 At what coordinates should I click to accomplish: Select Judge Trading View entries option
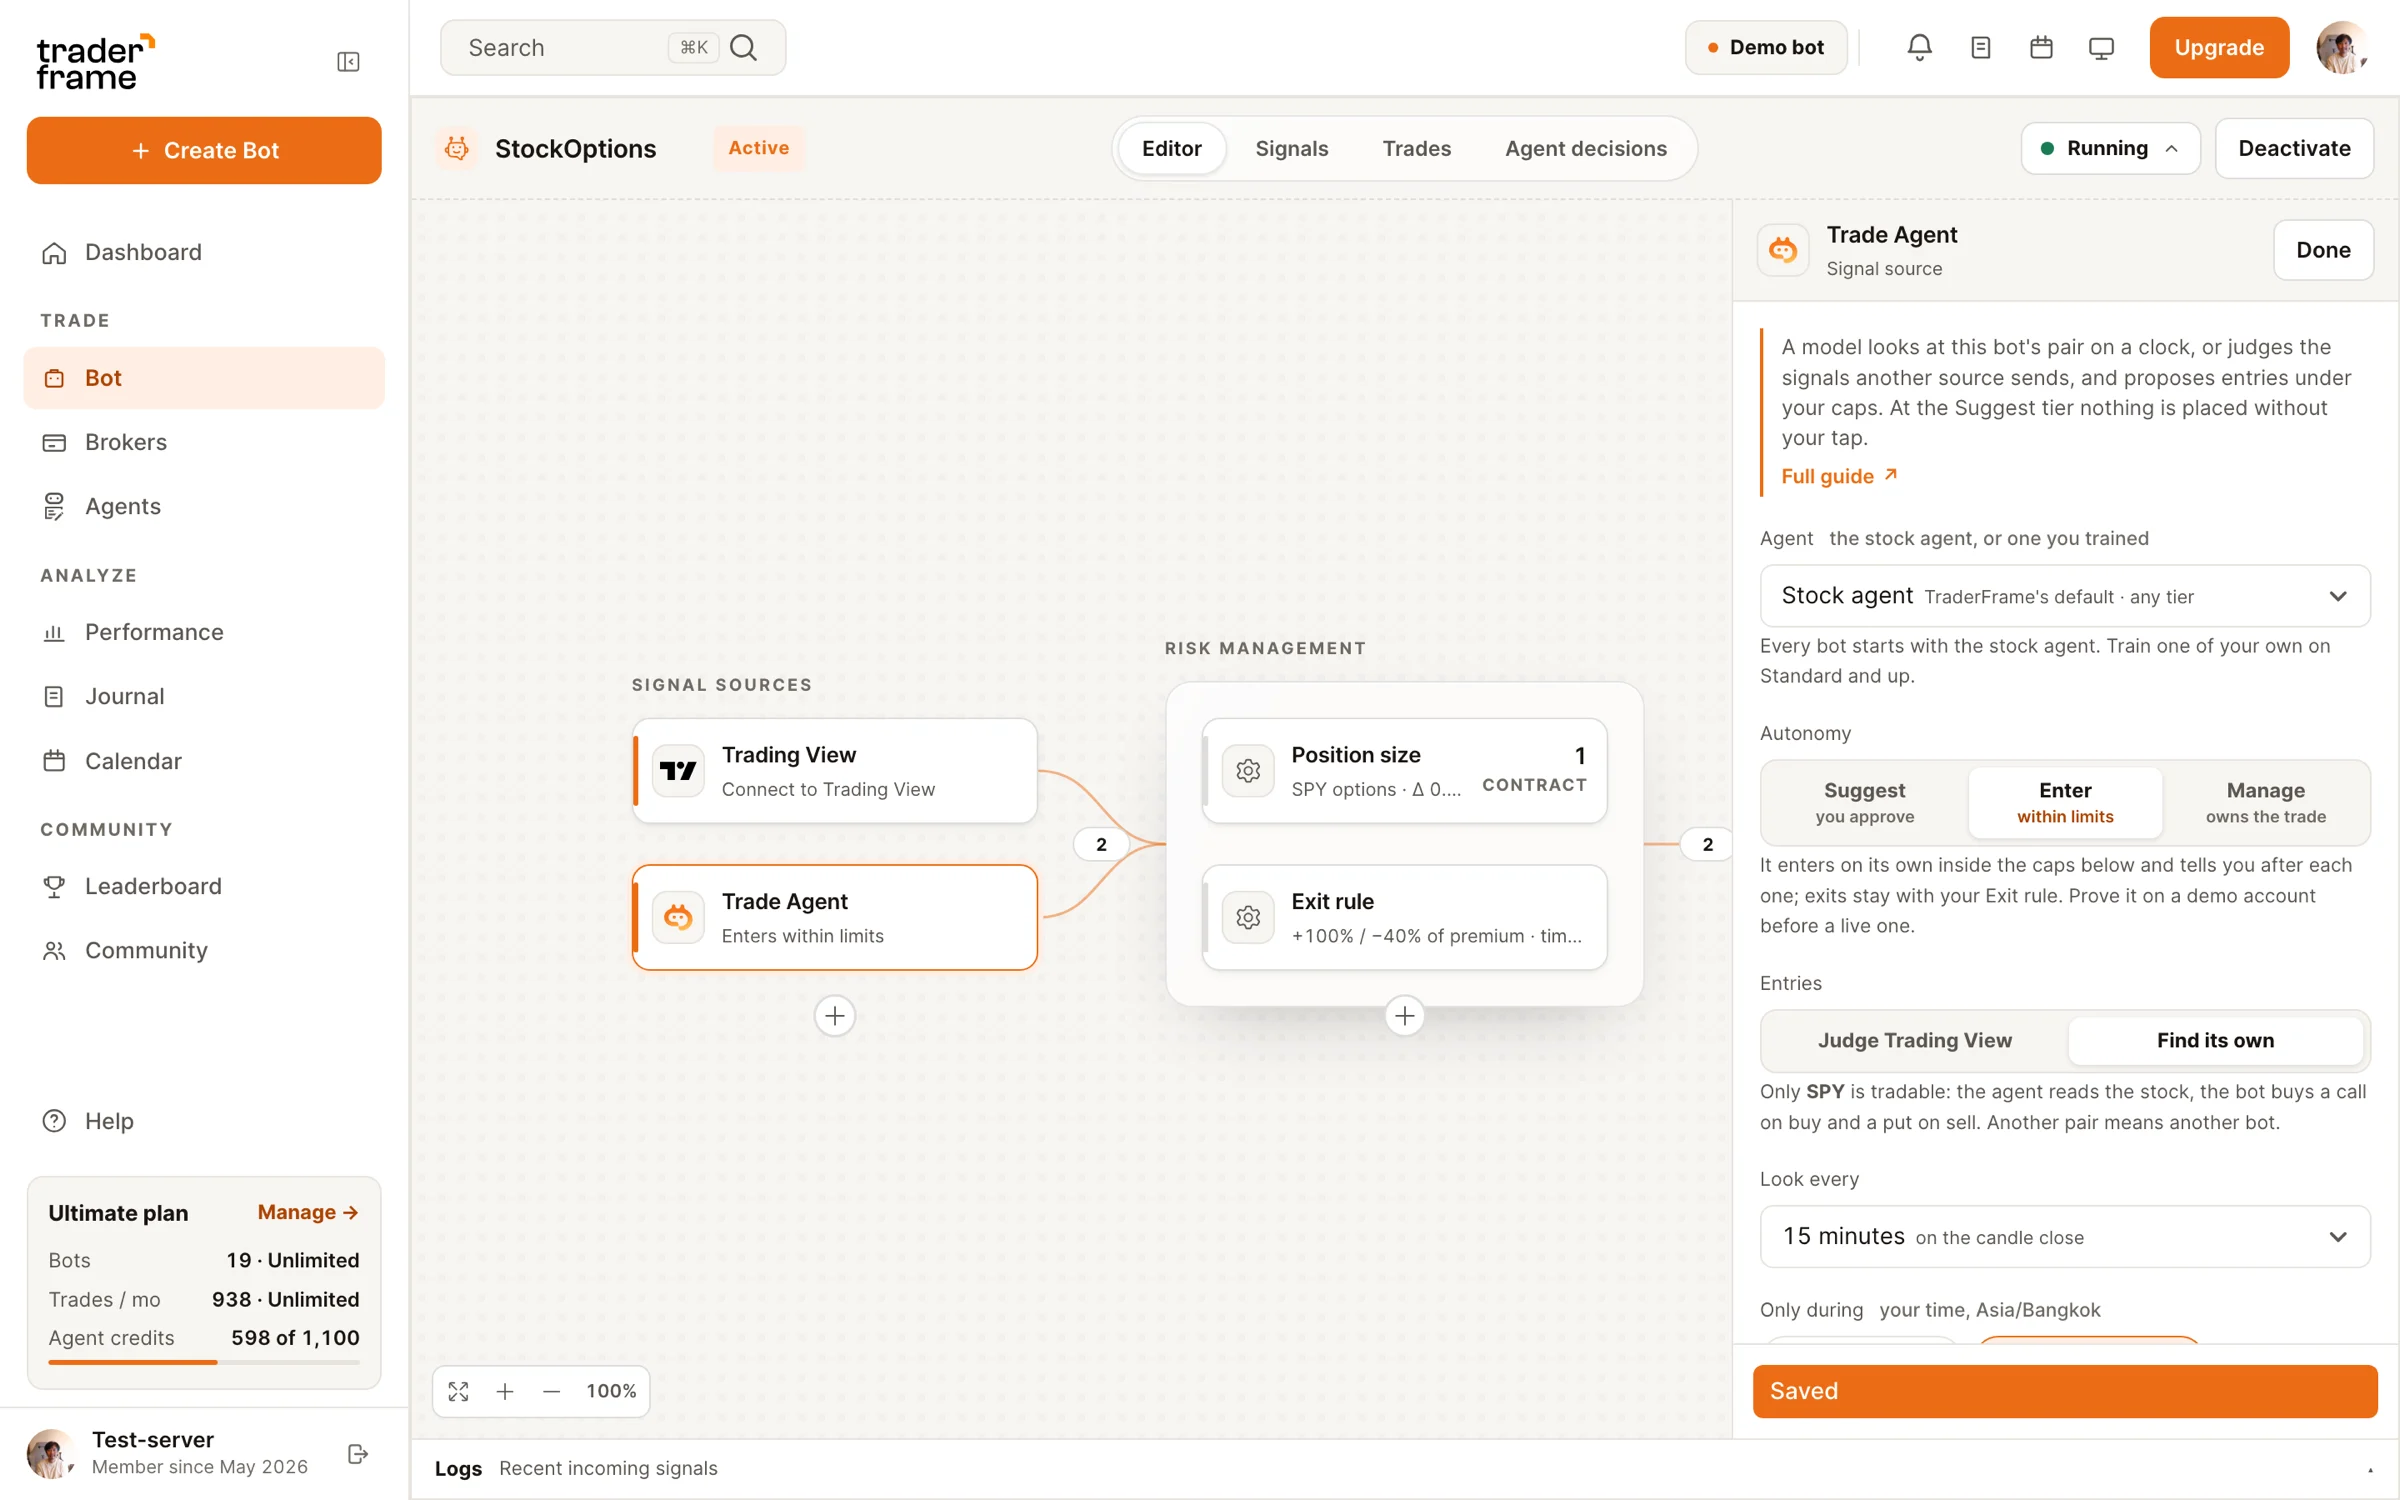1915,1040
